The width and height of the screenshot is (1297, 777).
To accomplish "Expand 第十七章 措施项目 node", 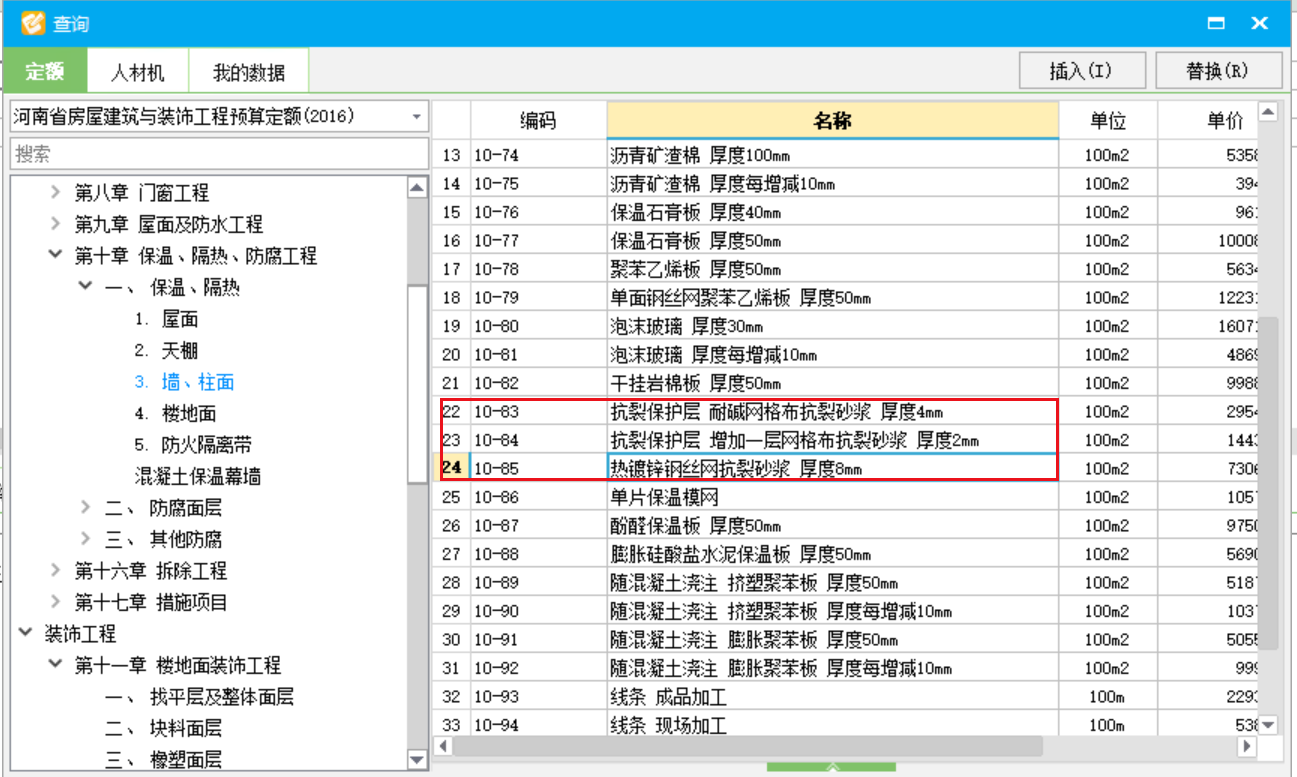I will click(x=55, y=602).
